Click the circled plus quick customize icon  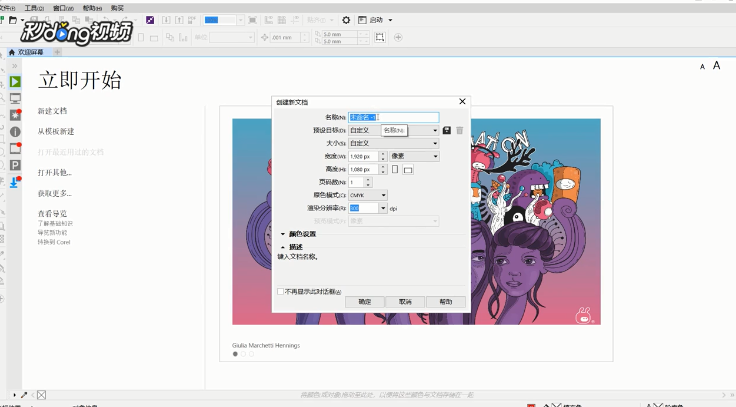click(x=398, y=38)
